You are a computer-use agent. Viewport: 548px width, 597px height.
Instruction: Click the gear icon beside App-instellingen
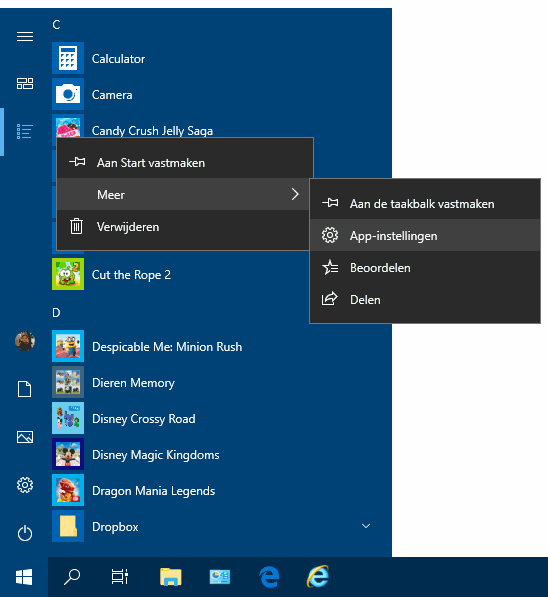[x=330, y=235]
